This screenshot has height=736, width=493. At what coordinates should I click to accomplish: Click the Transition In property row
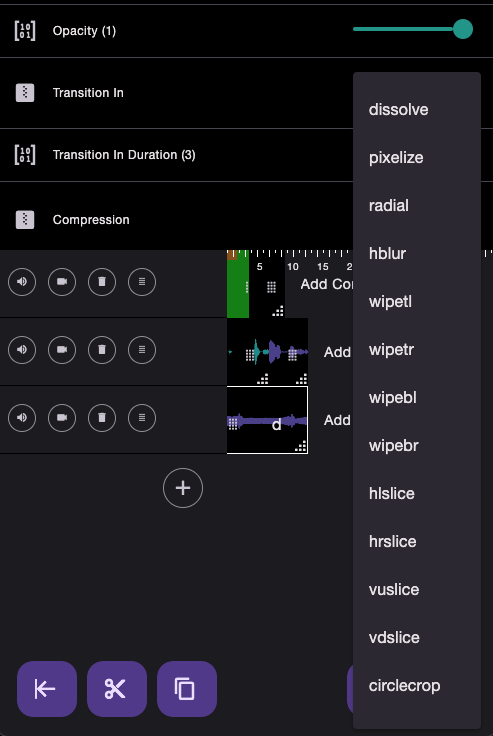pyautogui.click(x=177, y=93)
